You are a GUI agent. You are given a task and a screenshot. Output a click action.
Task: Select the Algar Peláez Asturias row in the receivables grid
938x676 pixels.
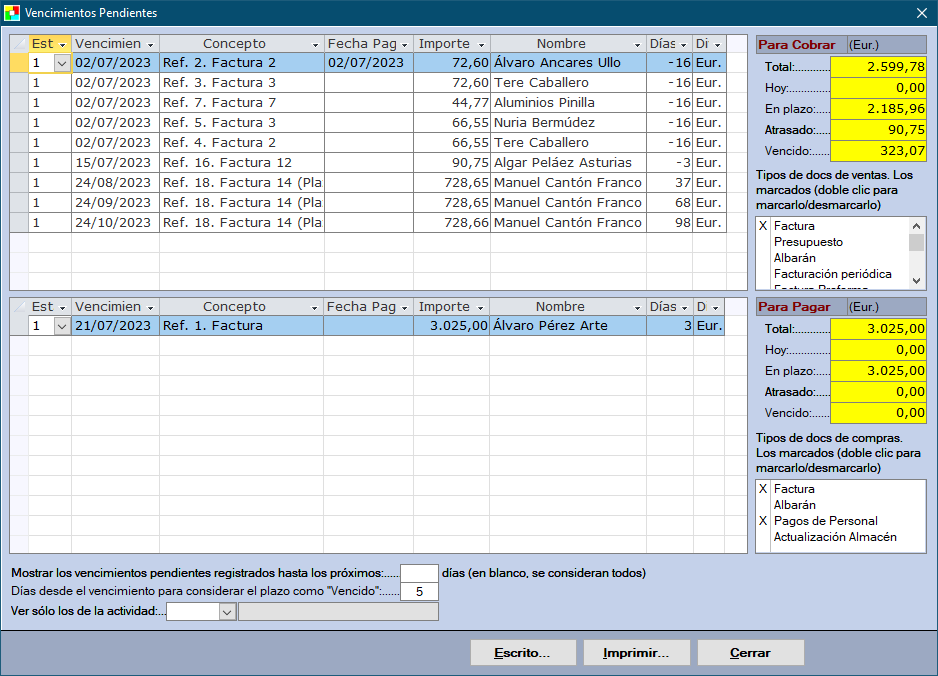pos(562,163)
